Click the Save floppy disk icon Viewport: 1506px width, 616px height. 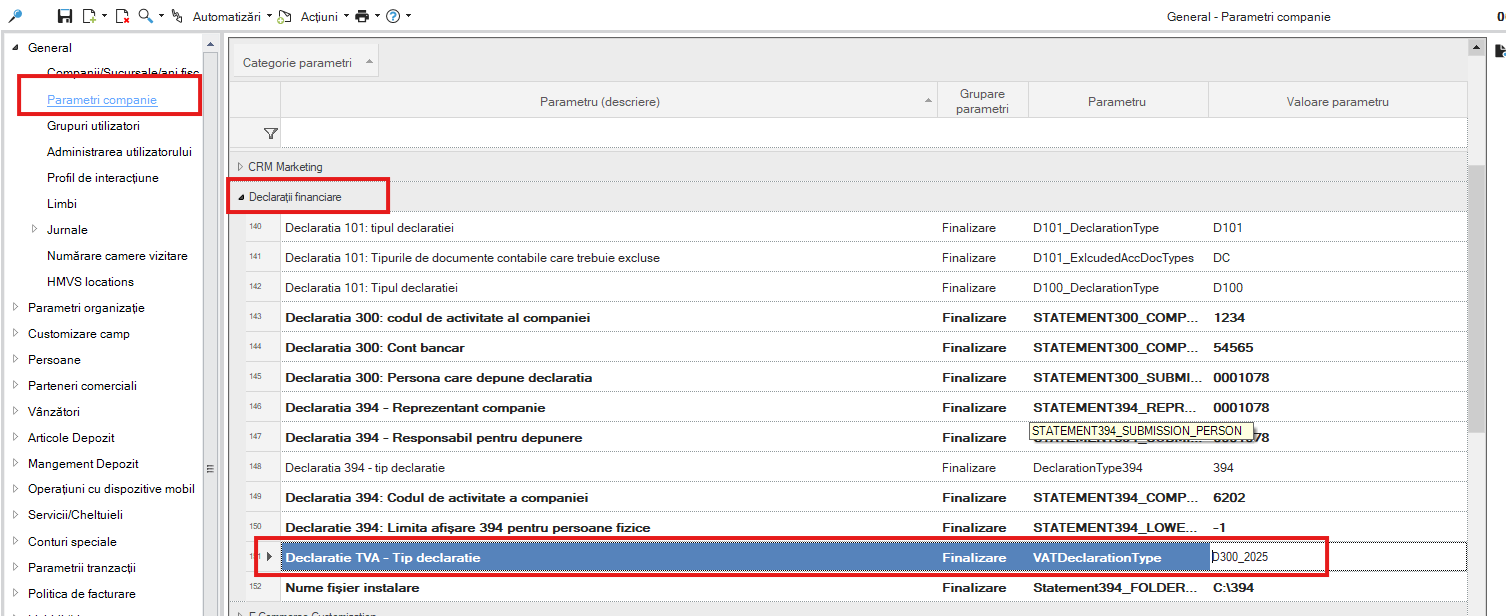coord(65,16)
